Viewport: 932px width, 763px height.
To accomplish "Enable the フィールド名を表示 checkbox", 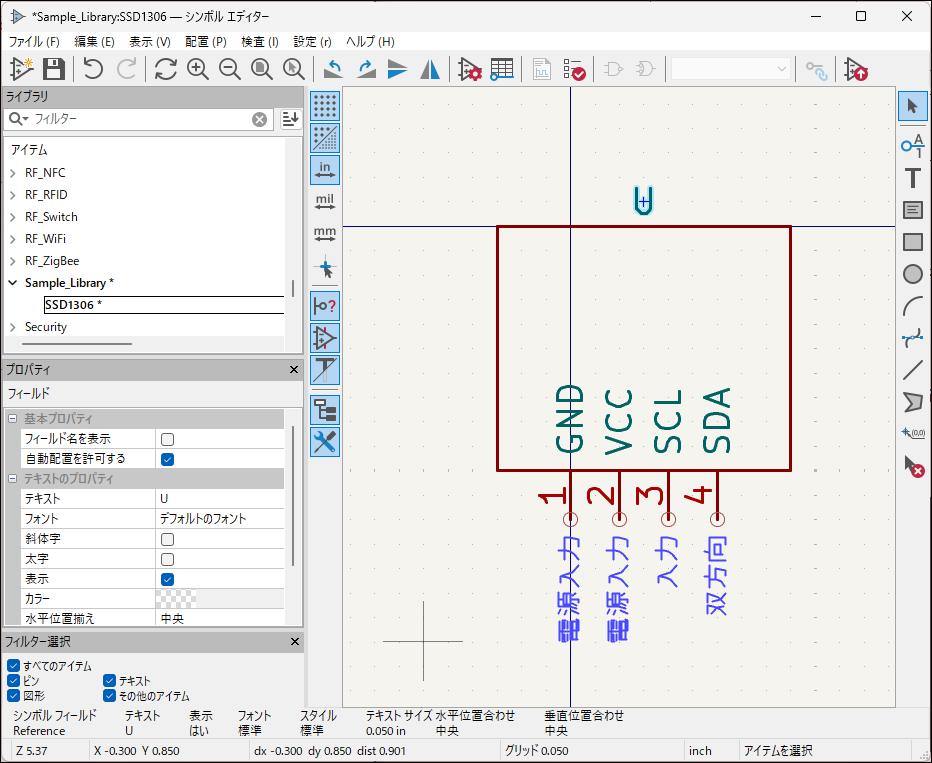I will pos(168,439).
